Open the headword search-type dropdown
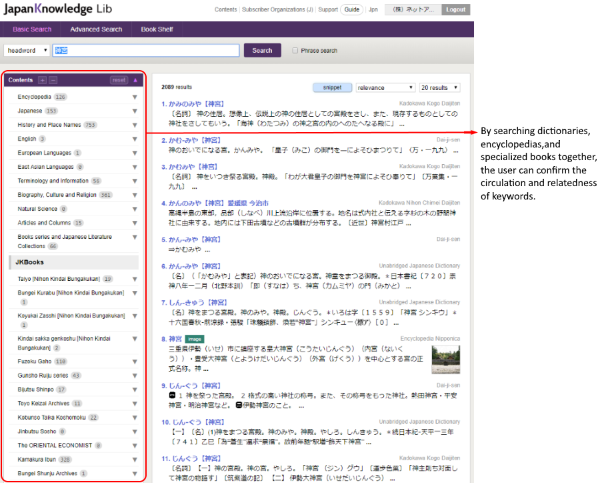Viewport: 600px width, 483px height. point(25,50)
